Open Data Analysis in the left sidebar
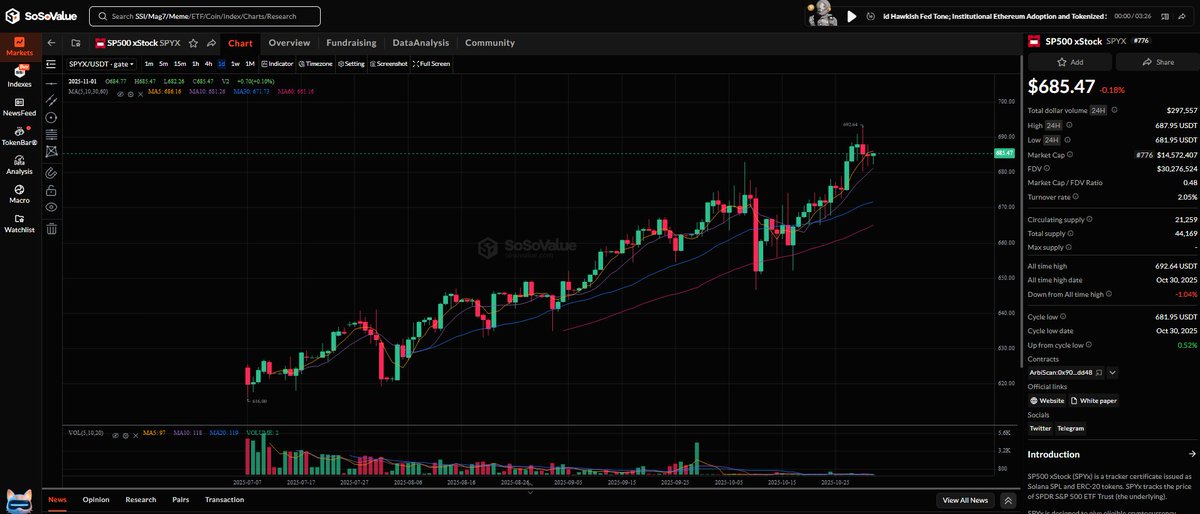1200x514 pixels. [19, 164]
